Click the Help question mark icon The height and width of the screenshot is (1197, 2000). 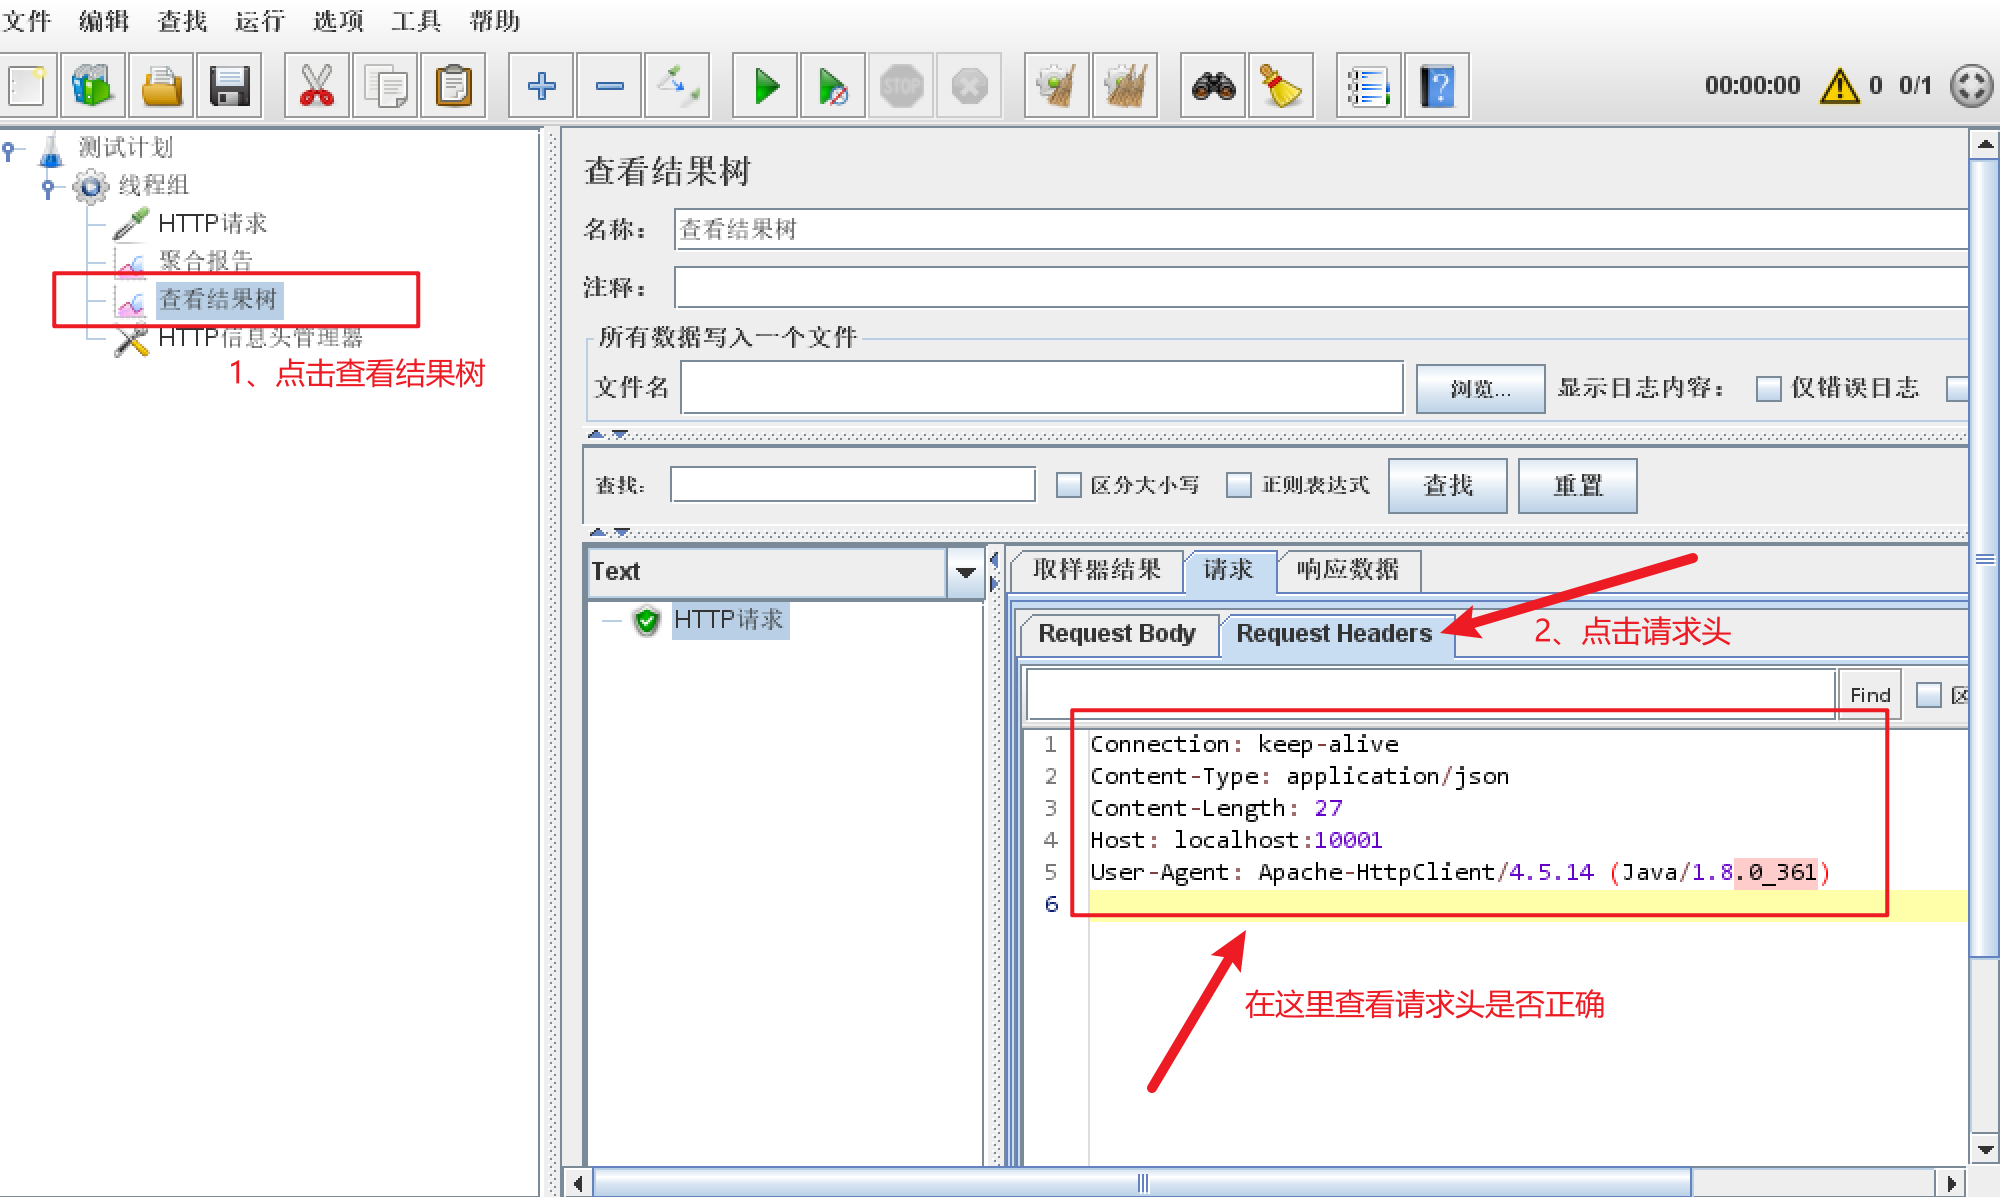[1436, 87]
